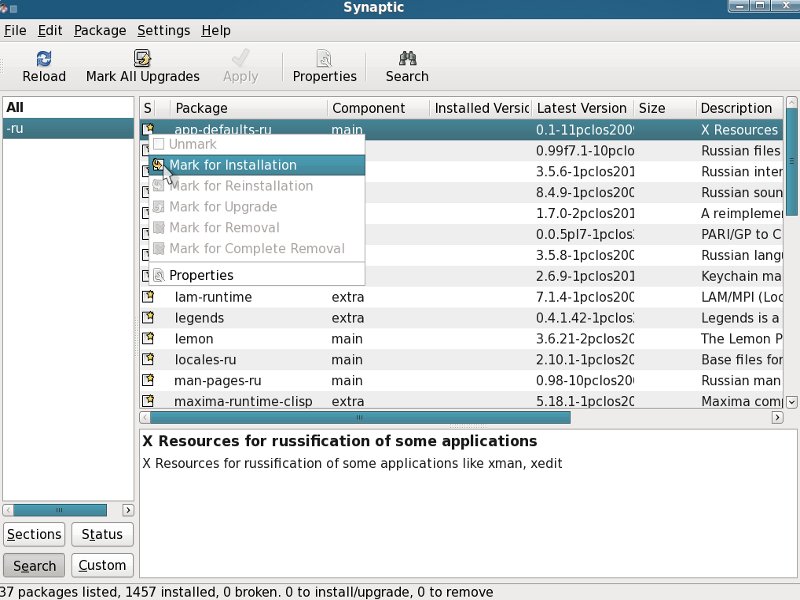Click status icon of man-pages-ru package

(x=148, y=380)
